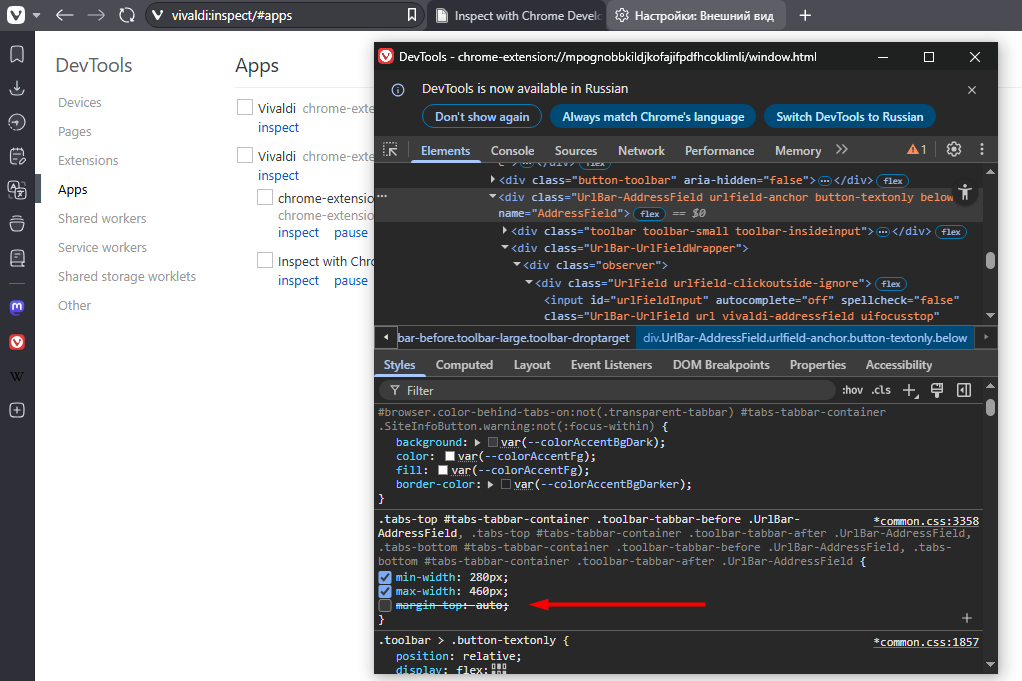Open the Wikipedia web panel
Screen dimensions: 1022x681
tap(17, 376)
